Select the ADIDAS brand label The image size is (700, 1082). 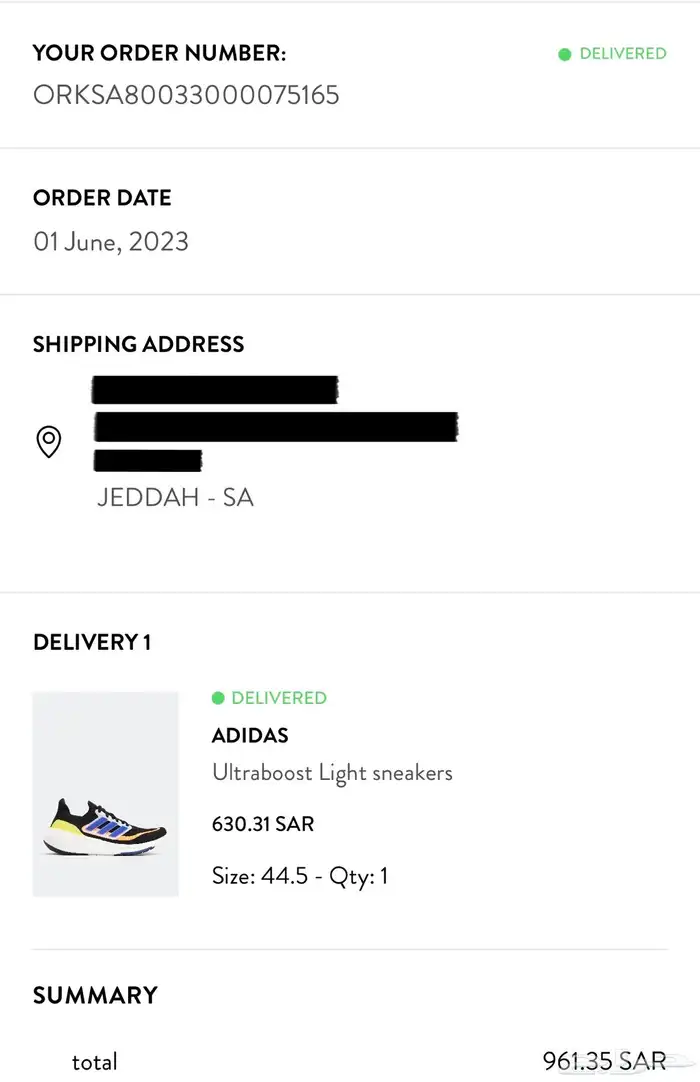[x=249, y=735]
